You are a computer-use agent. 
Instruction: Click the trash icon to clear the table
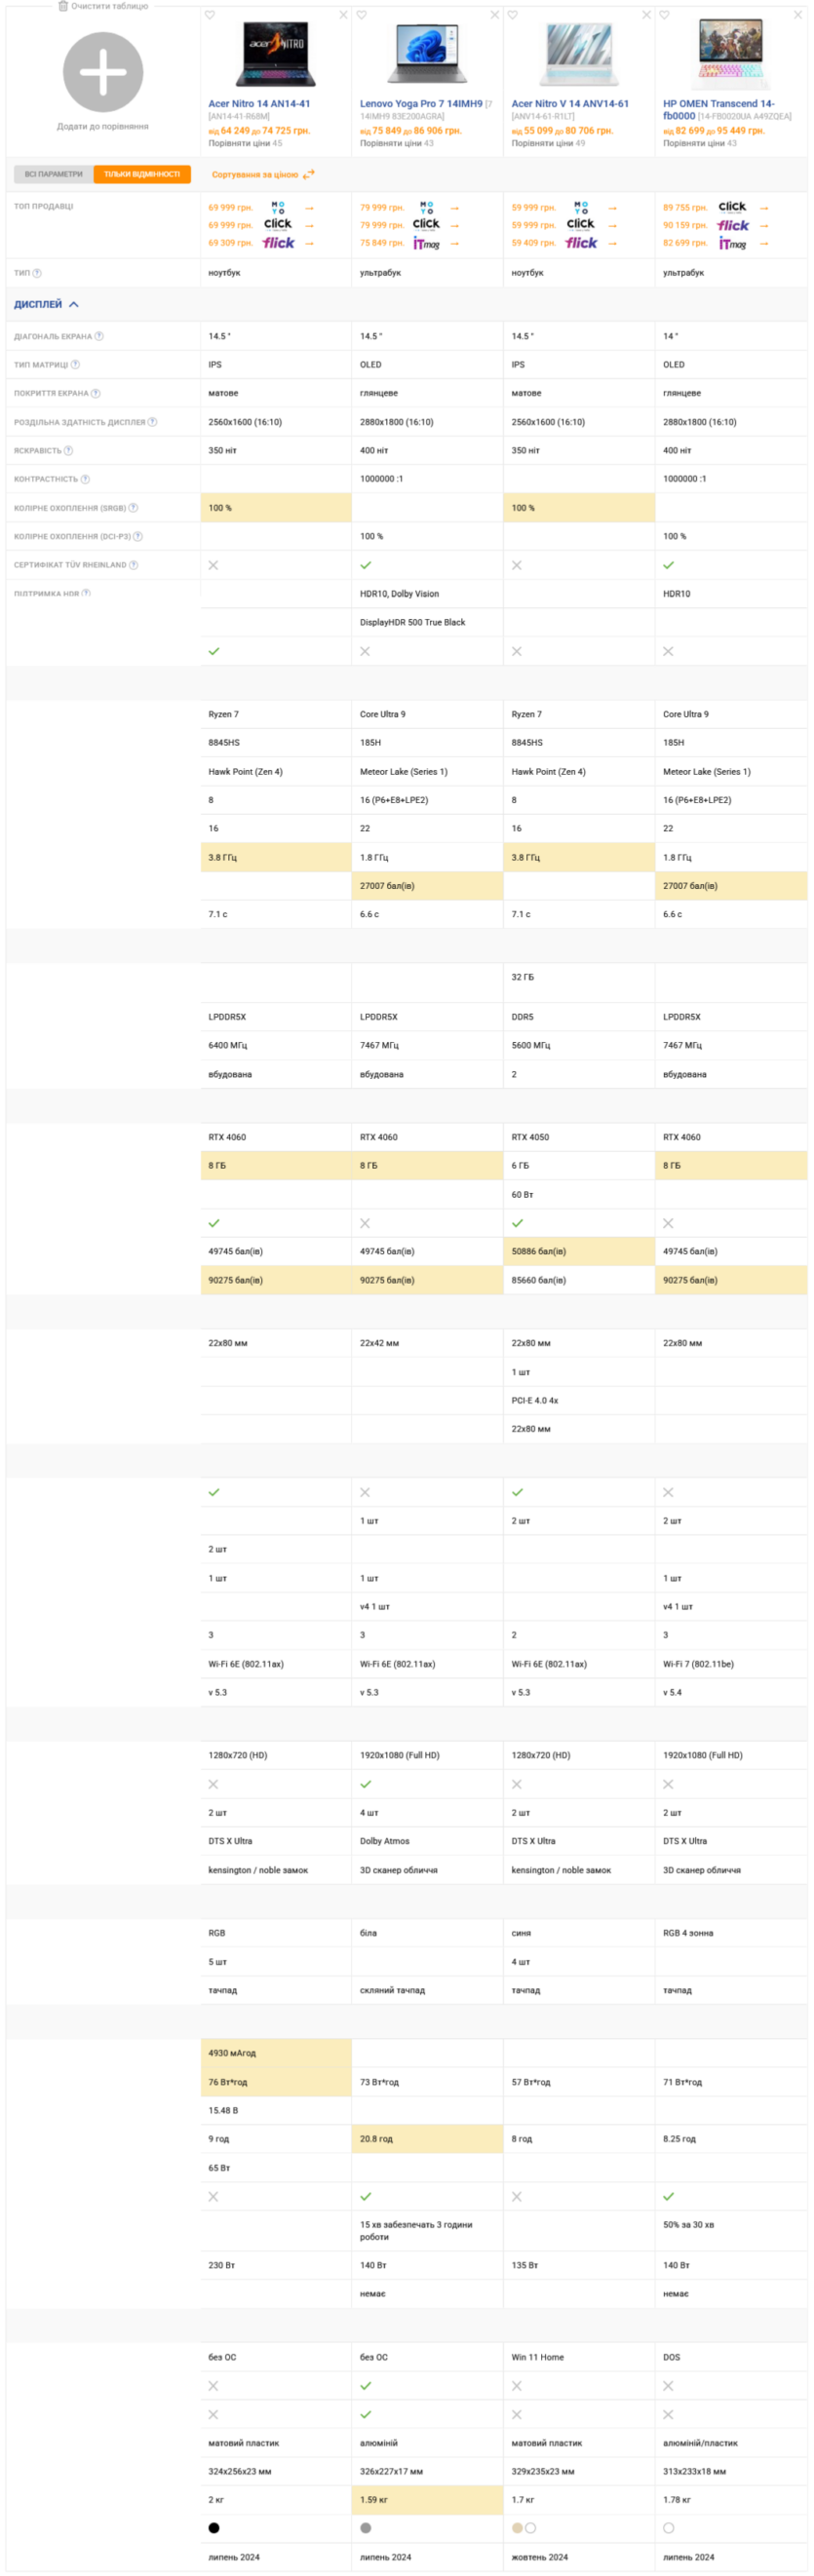click(63, 6)
